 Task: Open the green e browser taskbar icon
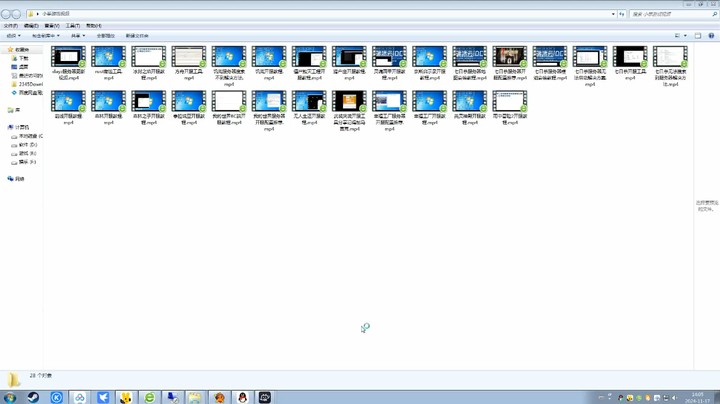pyautogui.click(x=149, y=397)
